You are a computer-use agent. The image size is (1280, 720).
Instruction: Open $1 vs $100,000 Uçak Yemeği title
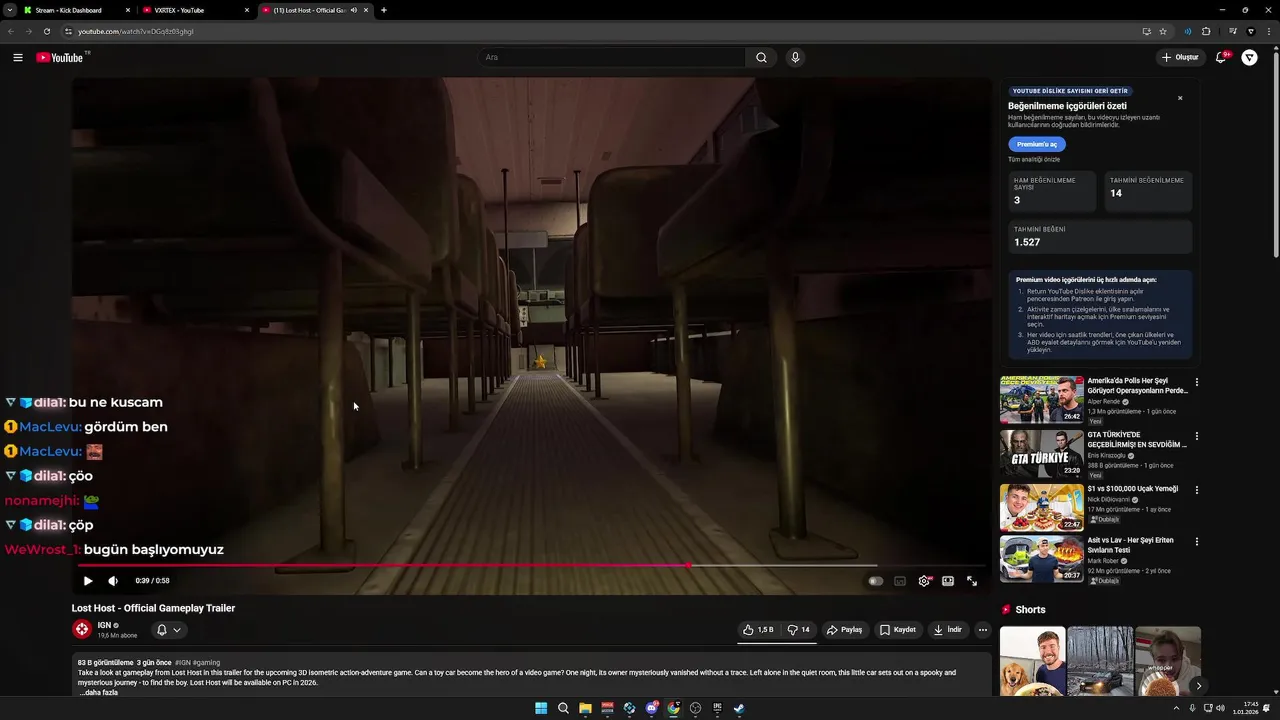pyautogui.click(x=1133, y=489)
